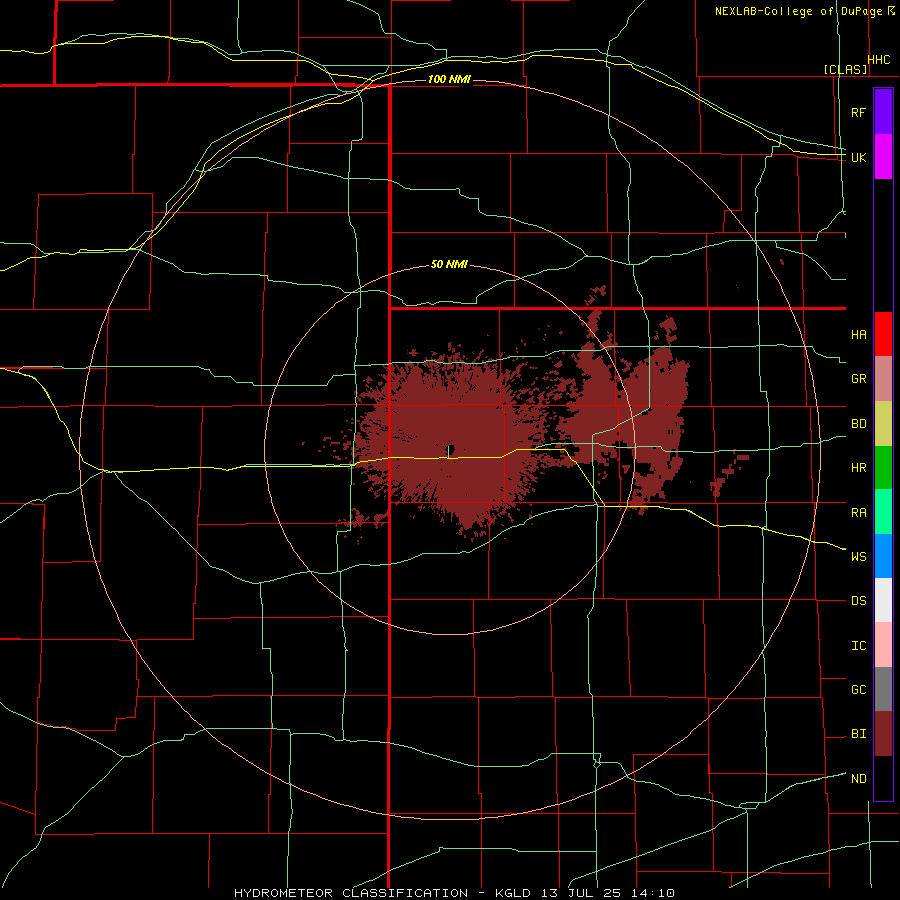Click the HA red legend swatch

(883, 334)
